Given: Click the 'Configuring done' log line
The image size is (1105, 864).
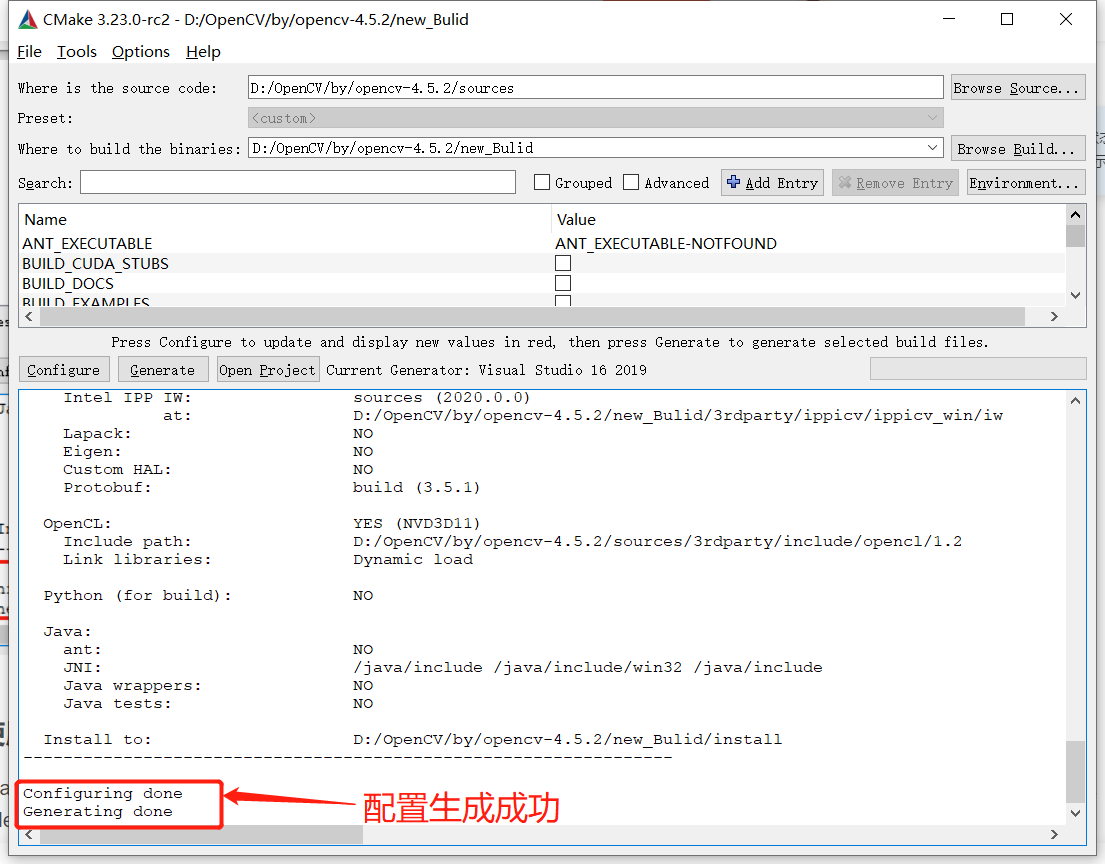Looking at the screenshot, I should [103, 794].
